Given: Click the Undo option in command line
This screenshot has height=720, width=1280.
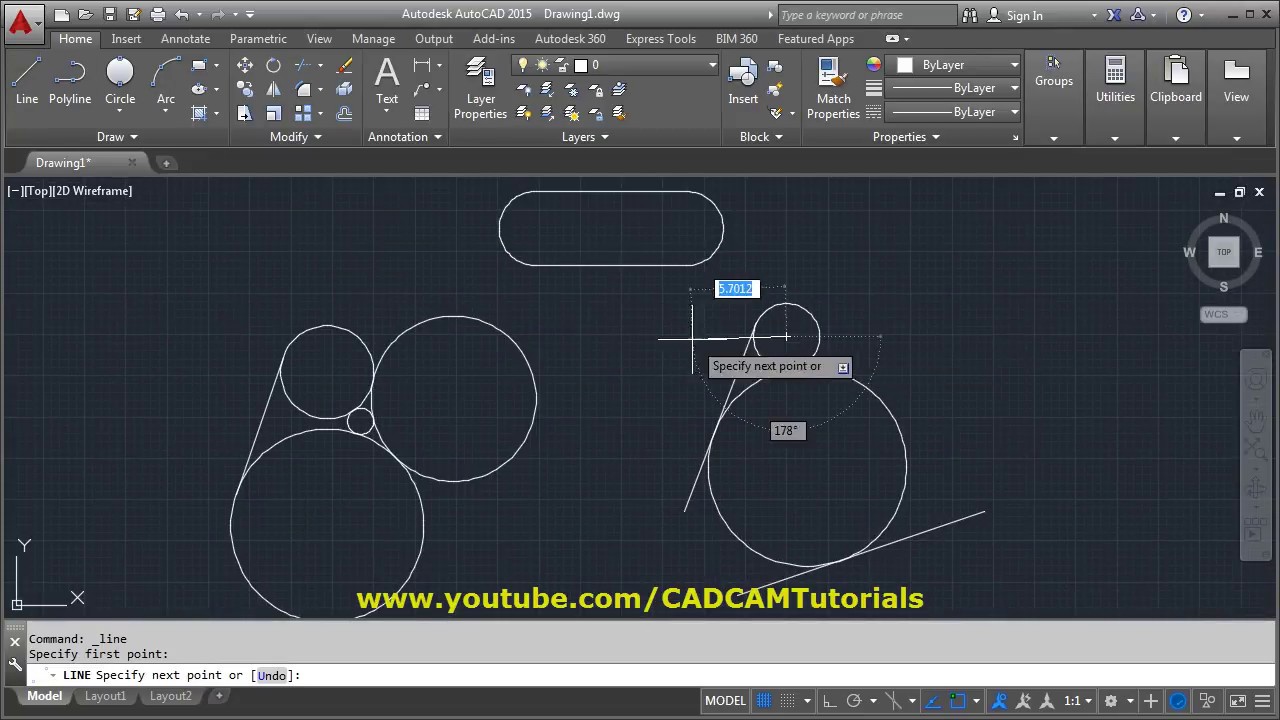Looking at the screenshot, I should tap(272, 676).
